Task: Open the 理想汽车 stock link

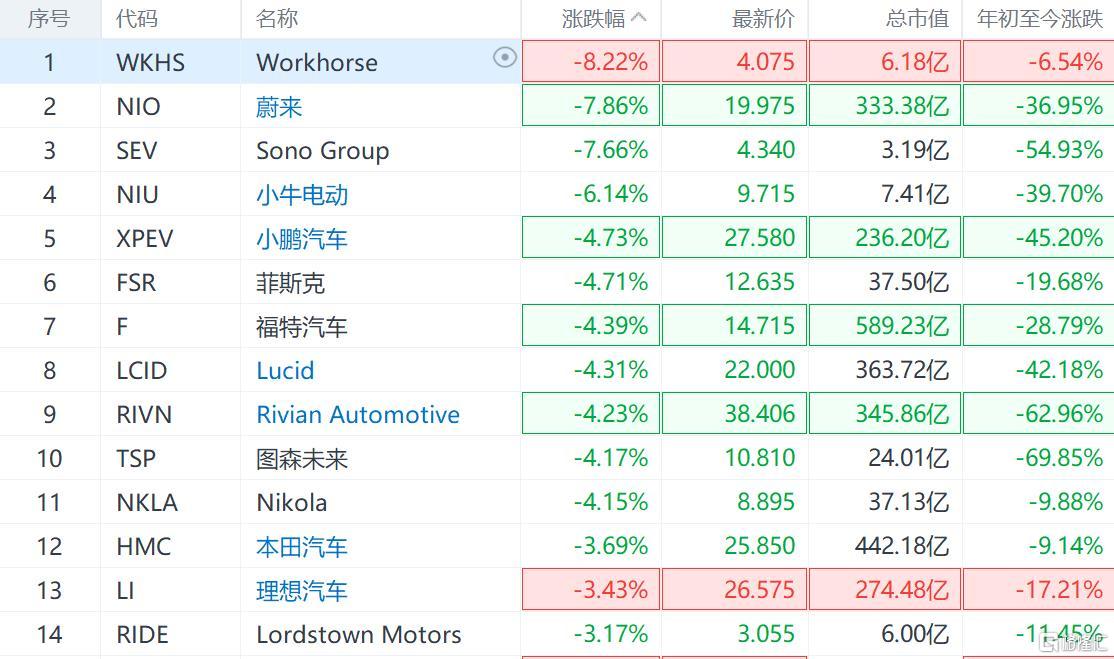Action: pos(302,591)
